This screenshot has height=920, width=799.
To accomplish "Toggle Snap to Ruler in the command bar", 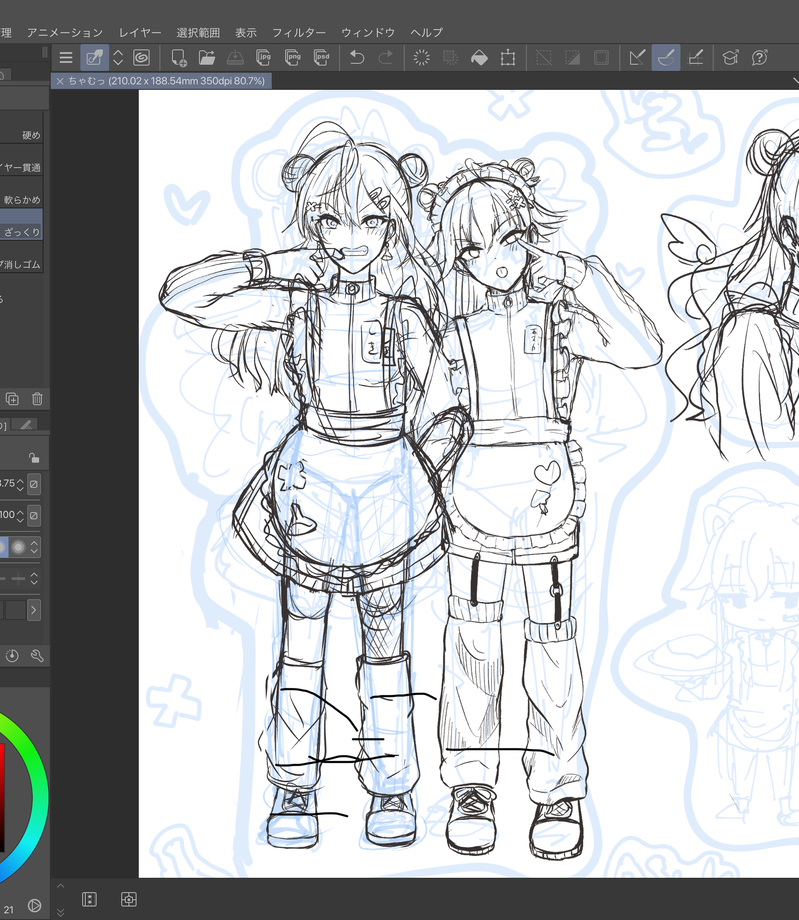I will (637, 58).
